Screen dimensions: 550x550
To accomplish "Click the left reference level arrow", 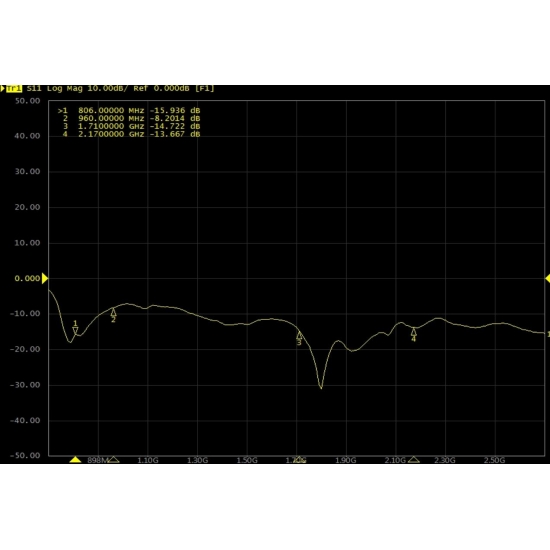I will coord(45,279).
